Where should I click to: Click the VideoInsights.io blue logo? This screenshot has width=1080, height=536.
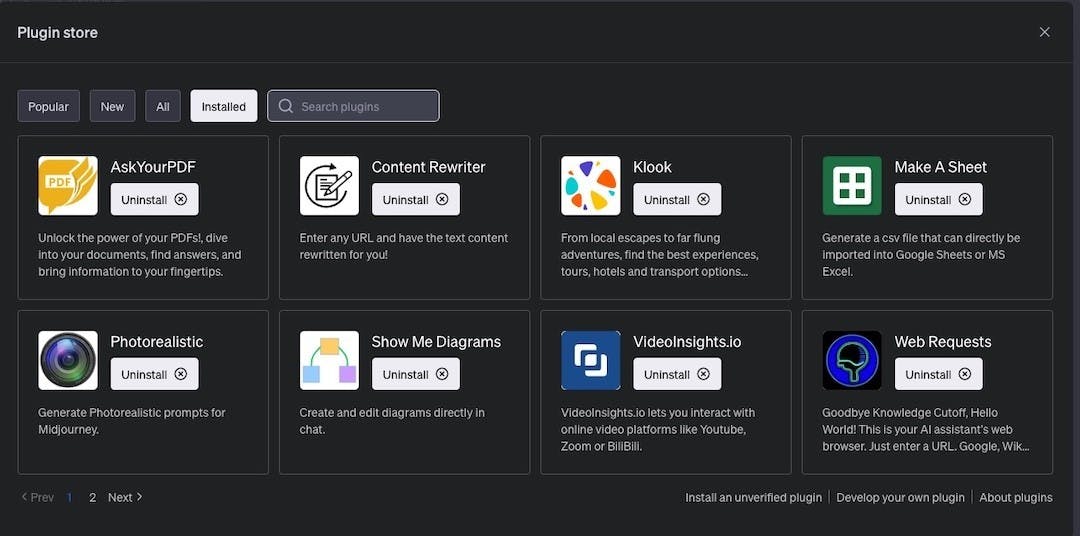[591, 360]
